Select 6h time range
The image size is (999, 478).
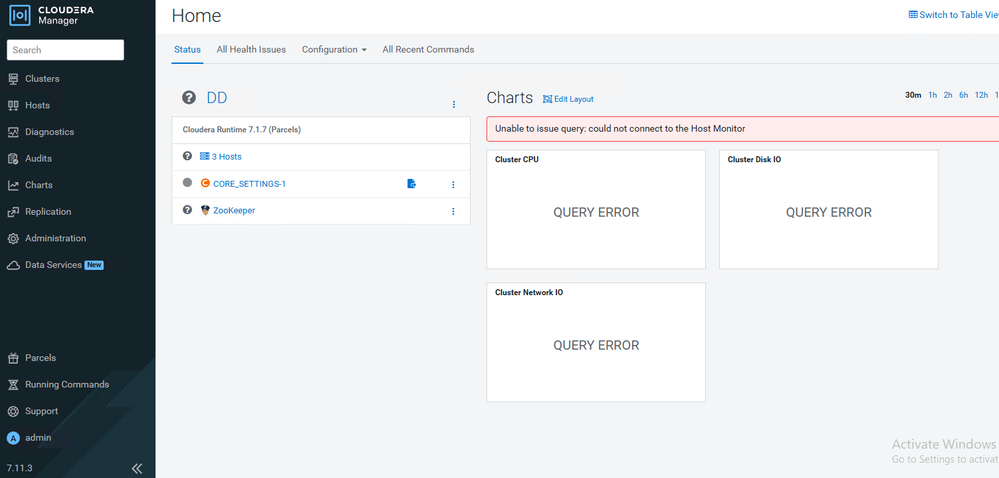pos(963,95)
